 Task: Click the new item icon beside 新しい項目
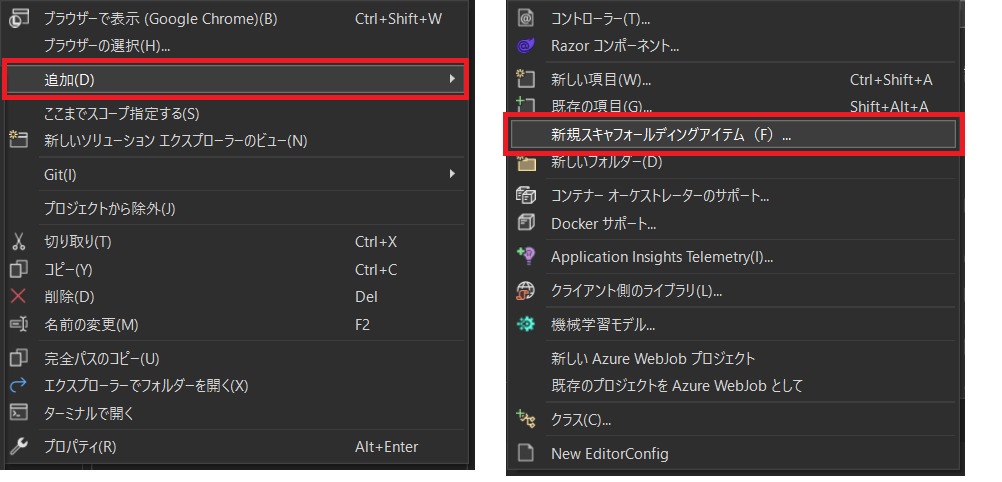(525, 79)
